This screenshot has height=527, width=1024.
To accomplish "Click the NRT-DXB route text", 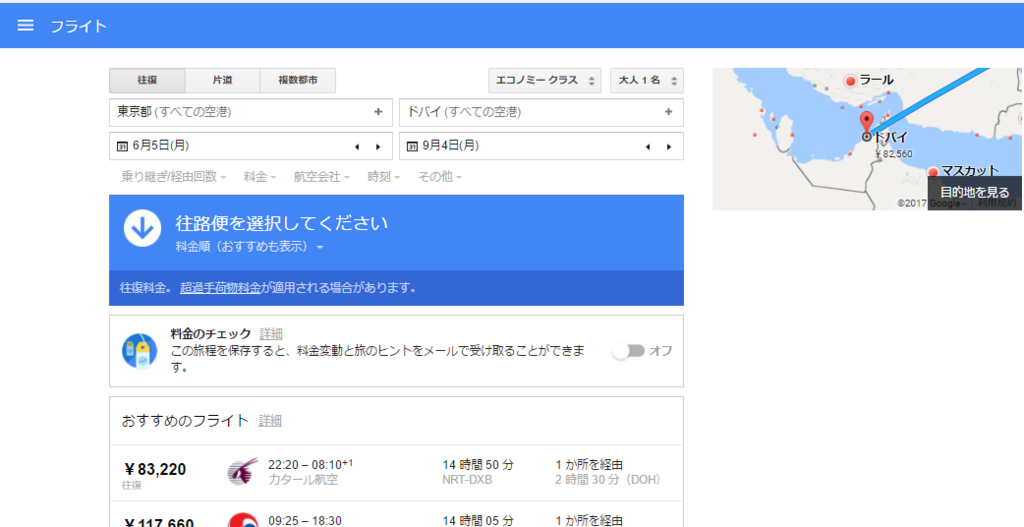I will coord(467,480).
